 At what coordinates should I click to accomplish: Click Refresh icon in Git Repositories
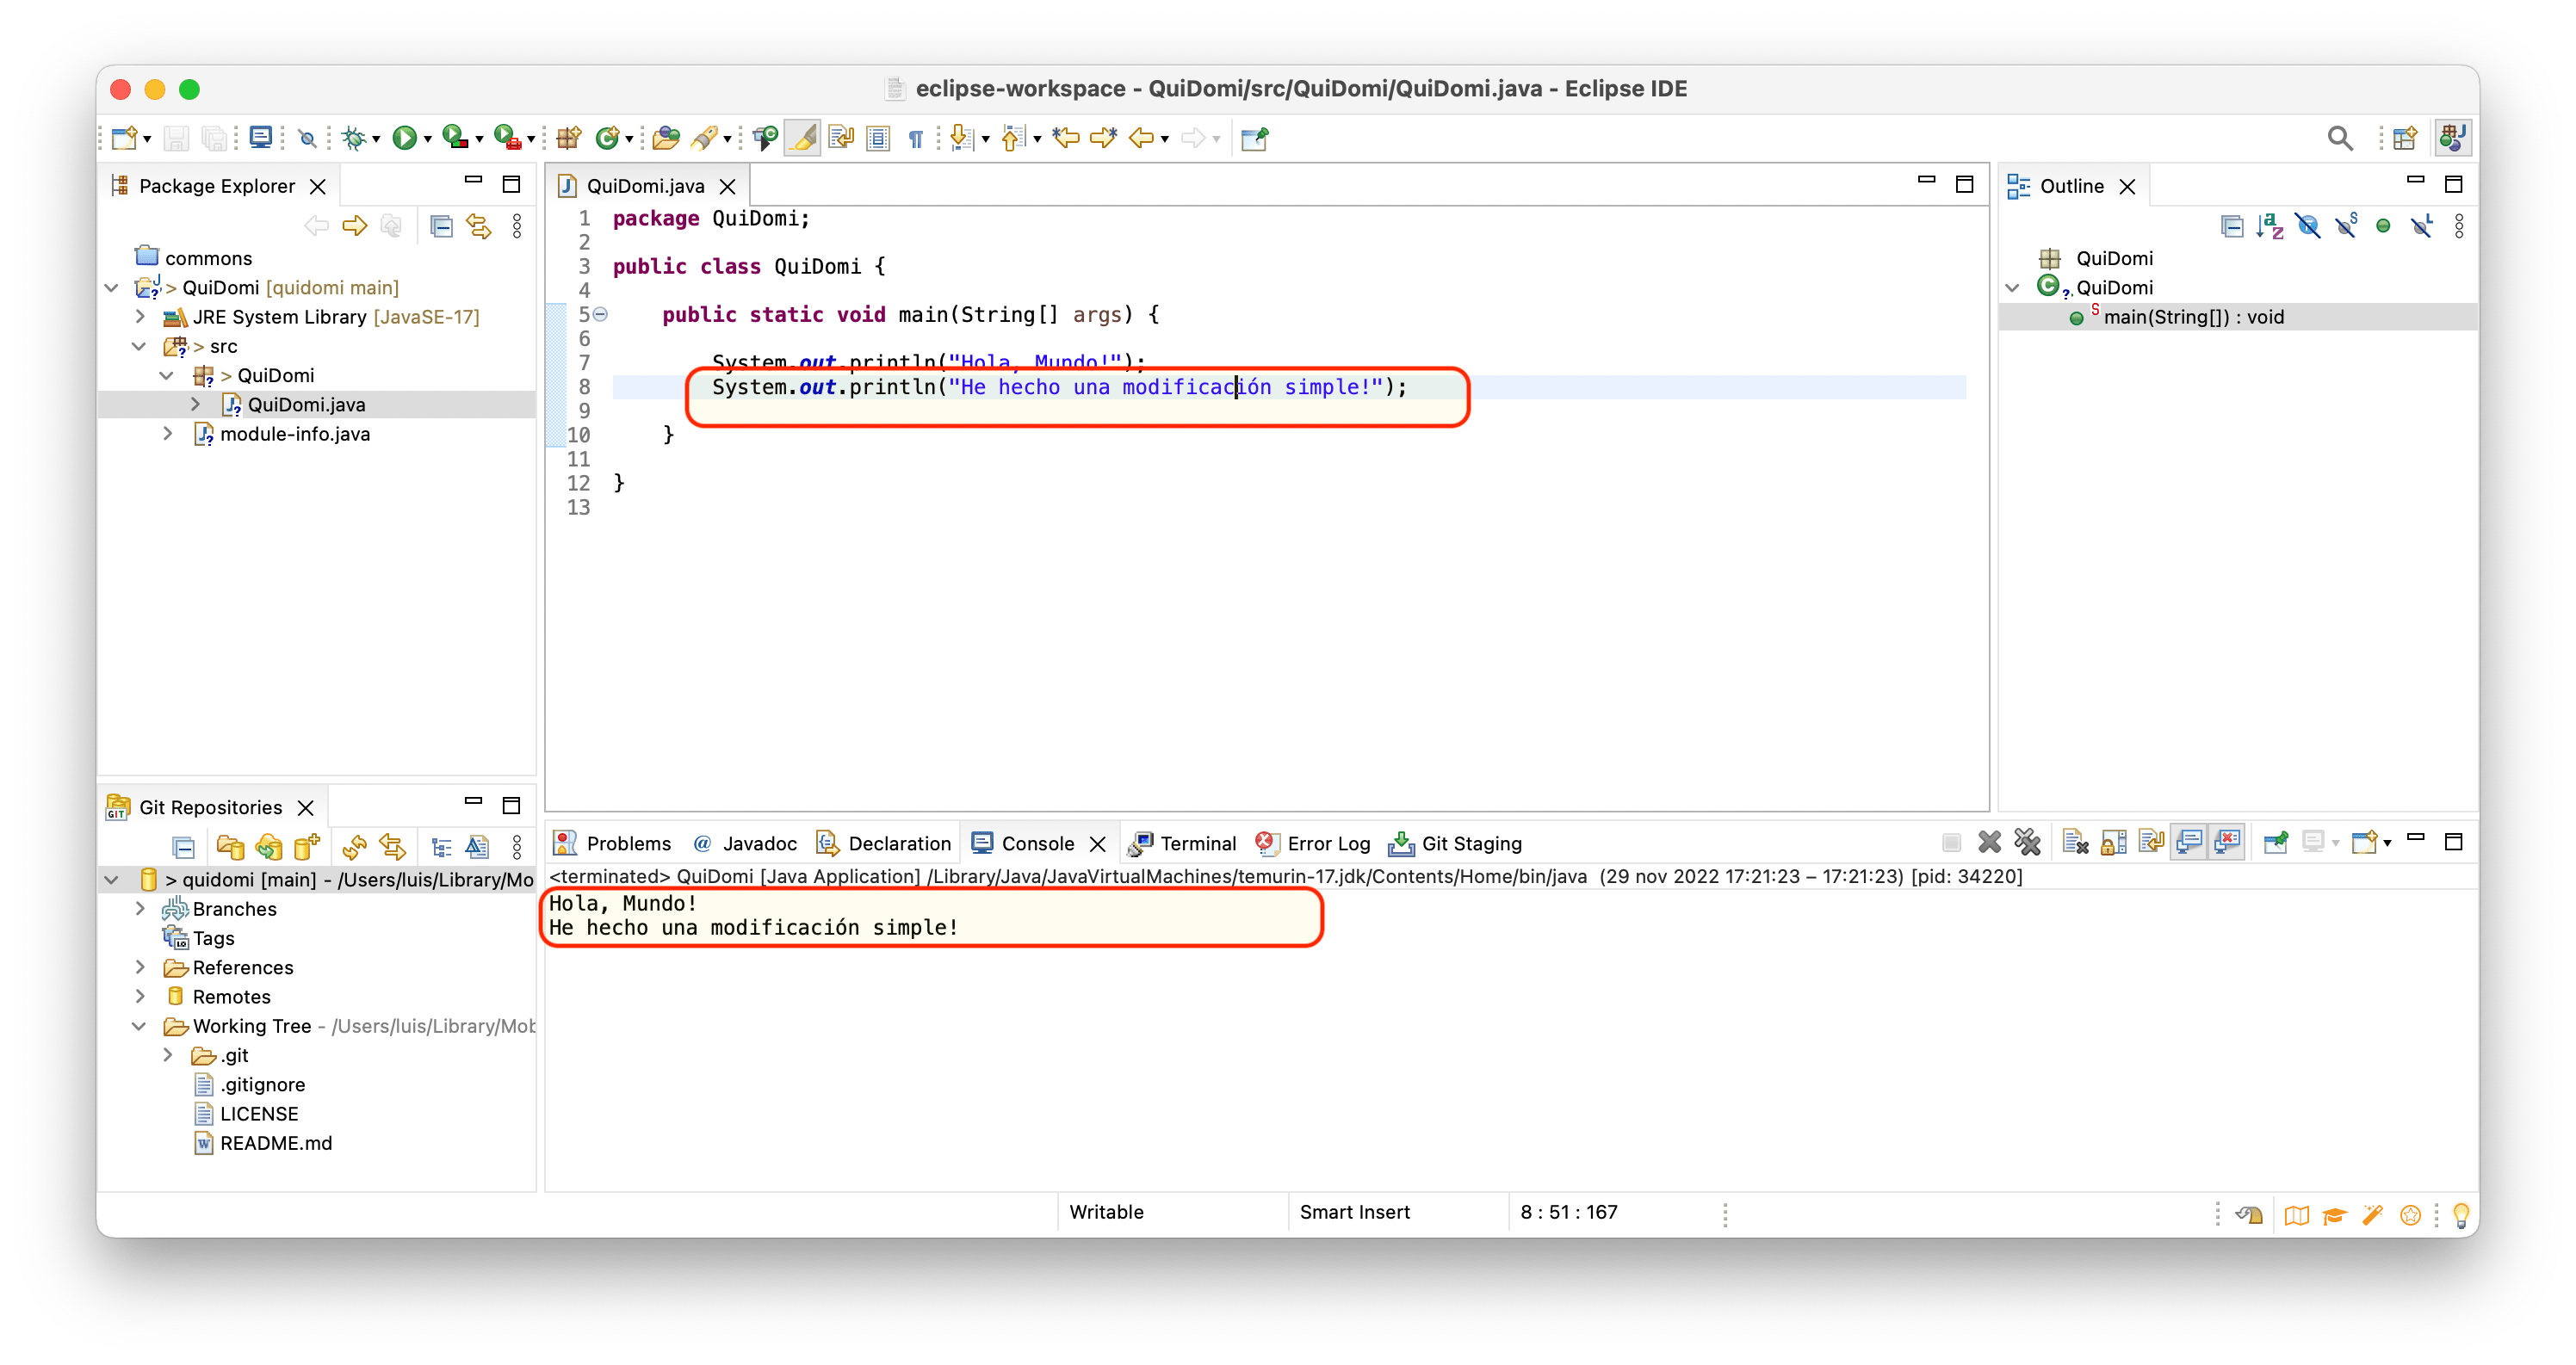354,848
